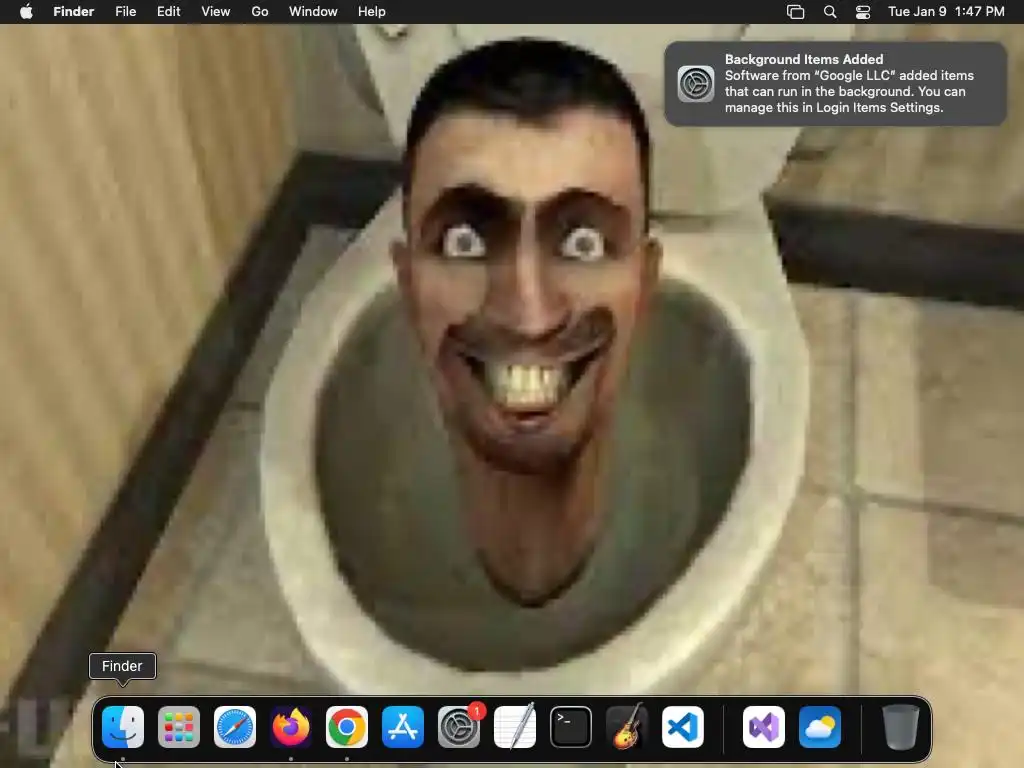Screen dimensions: 1024x768
Task: Open Google Chrome from the Dock
Action: pyautogui.click(x=347, y=727)
